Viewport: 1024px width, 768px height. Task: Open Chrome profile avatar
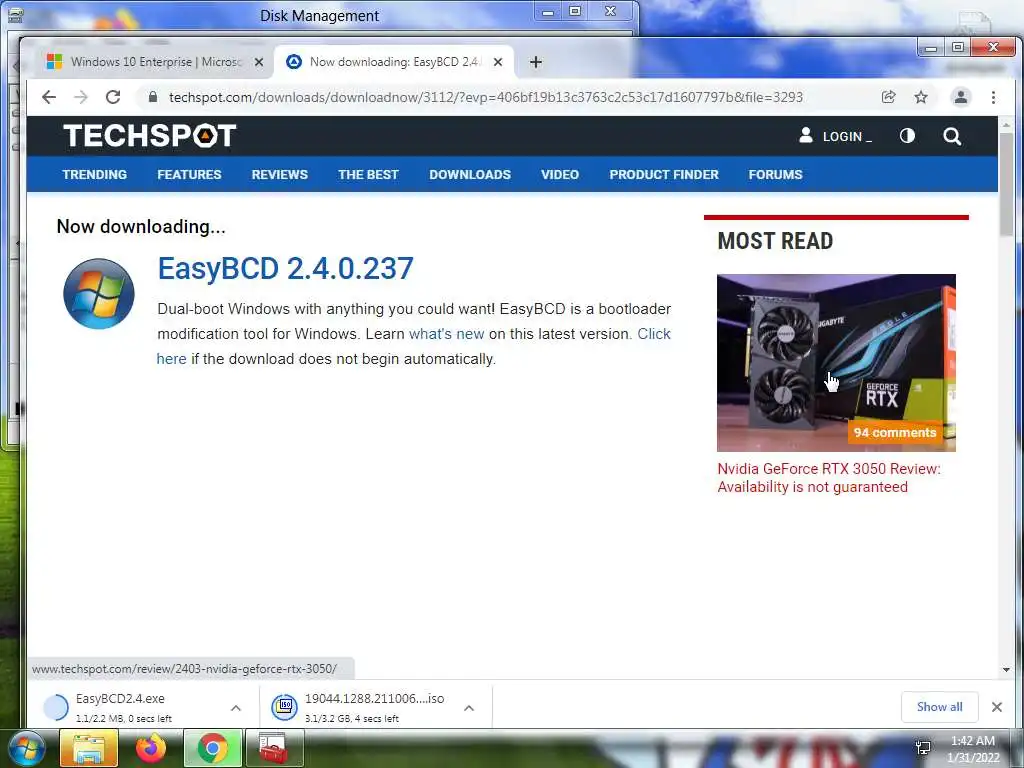[x=961, y=97]
